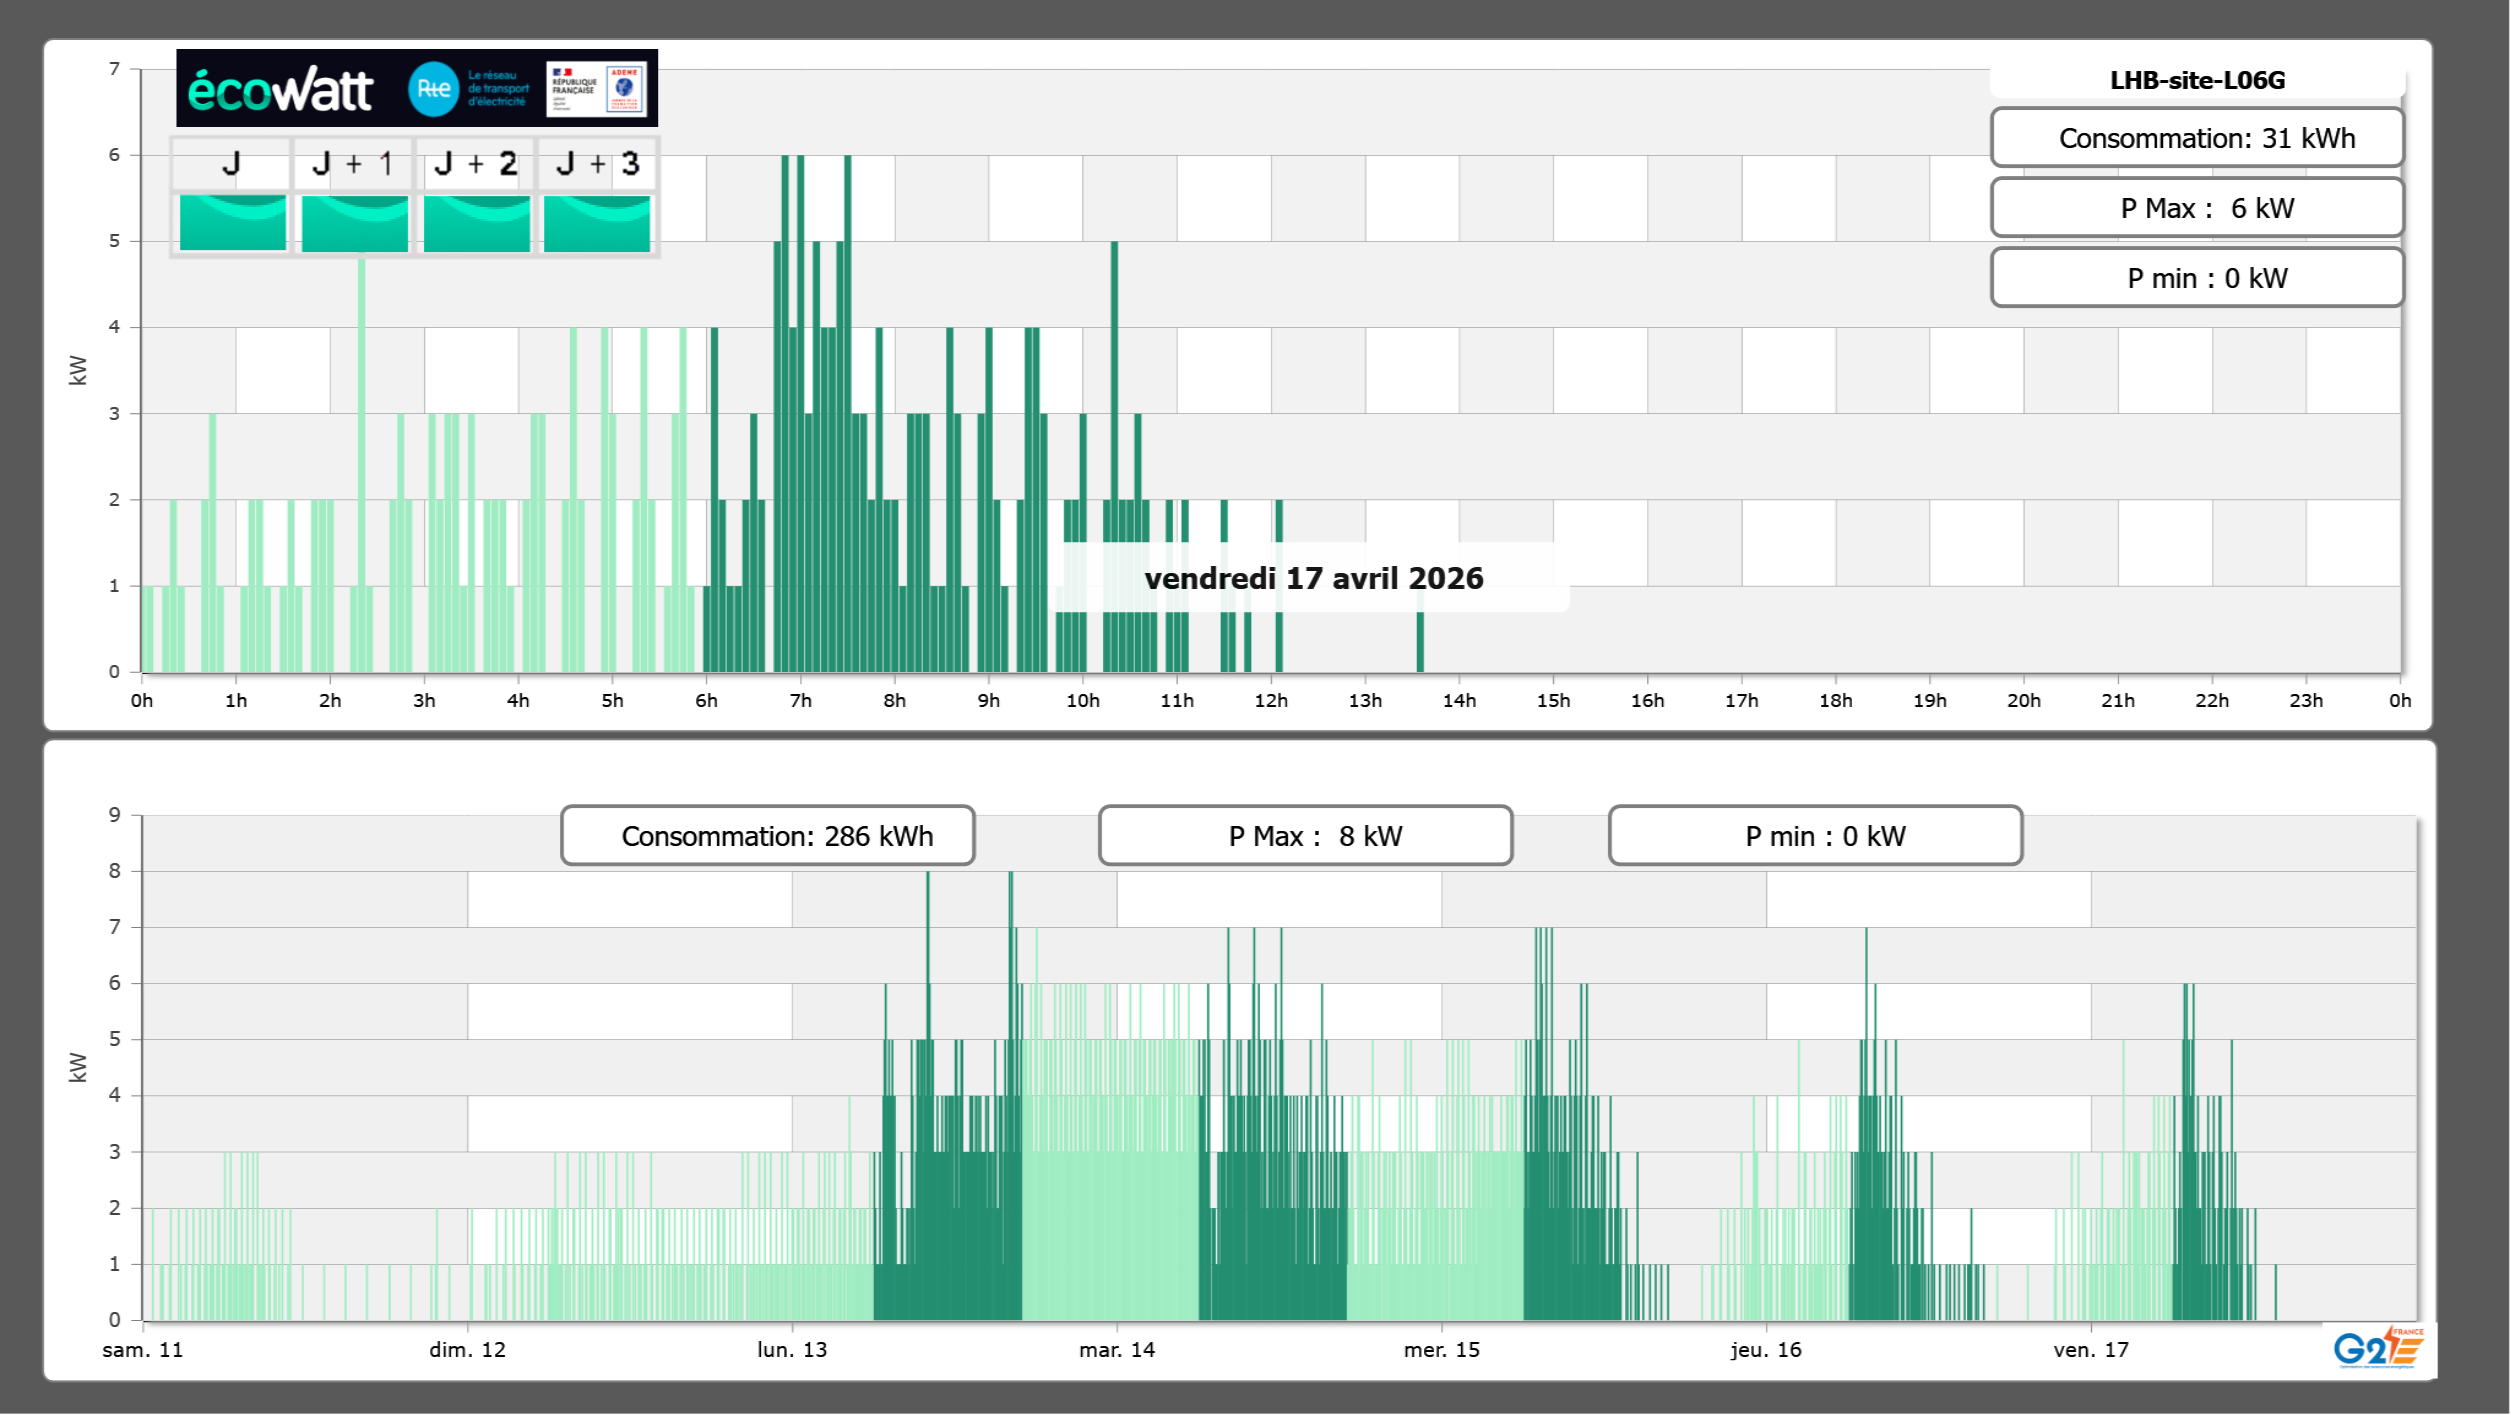2511x1415 pixels.
Task: Click the green signal icon under J + 3
Action: pos(597,222)
